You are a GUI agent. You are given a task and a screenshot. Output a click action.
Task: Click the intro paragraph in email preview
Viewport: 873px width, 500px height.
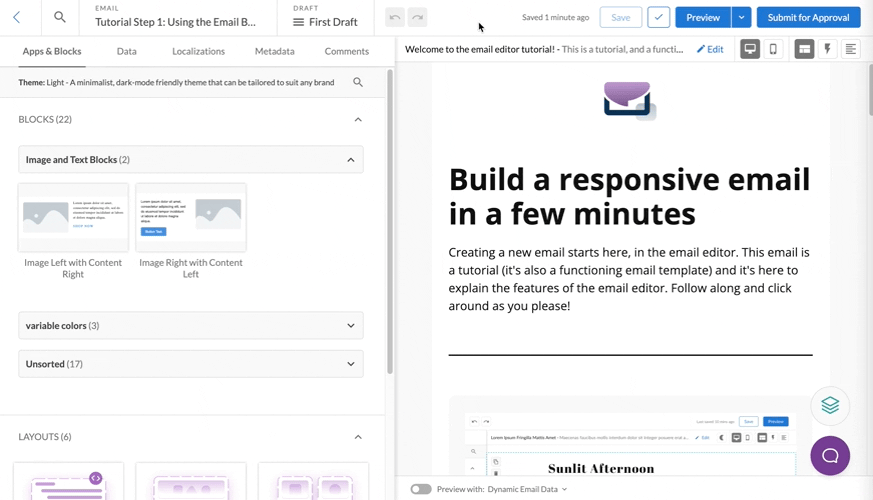point(629,279)
